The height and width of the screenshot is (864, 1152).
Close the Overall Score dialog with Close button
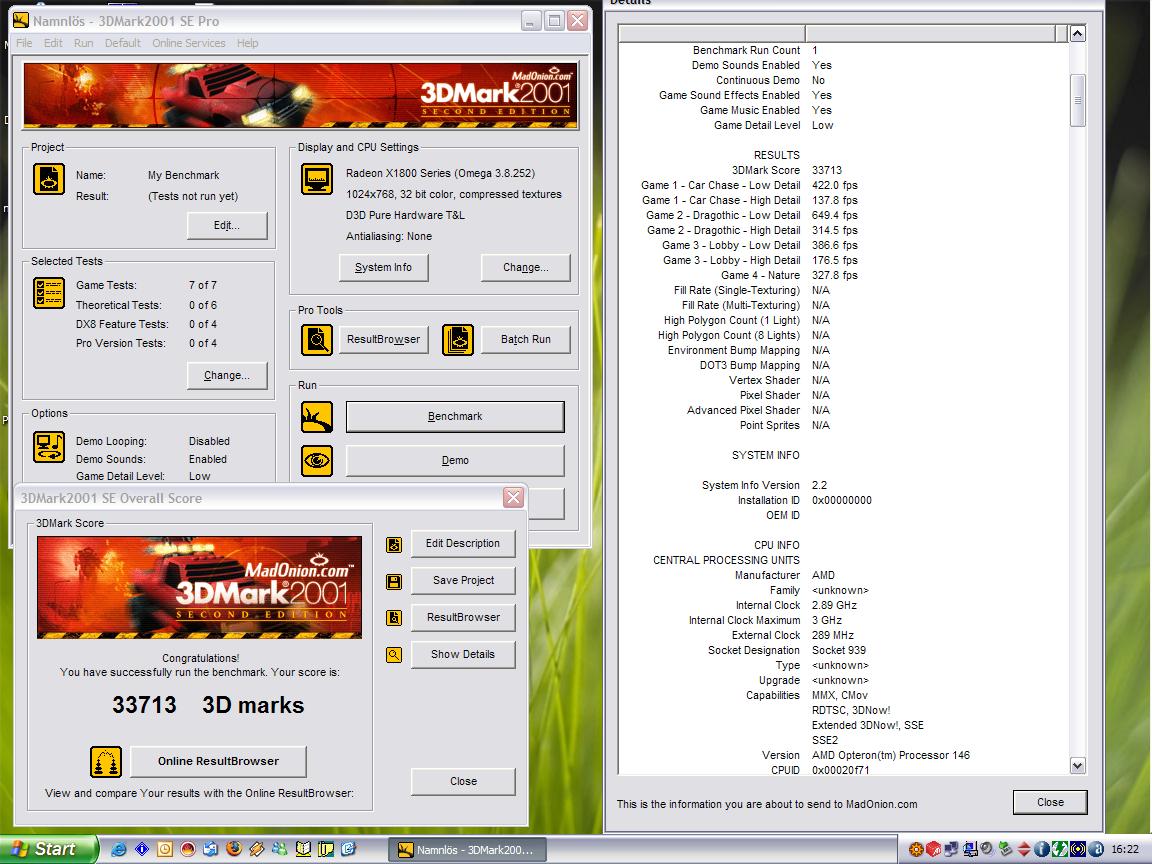click(x=463, y=782)
